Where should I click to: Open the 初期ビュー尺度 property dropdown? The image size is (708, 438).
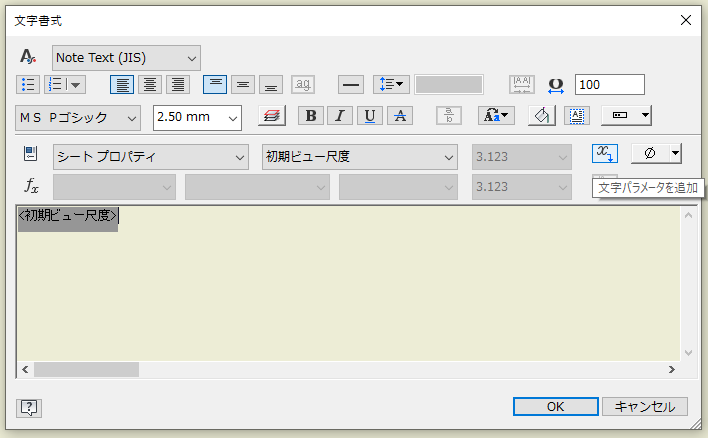tap(360, 157)
